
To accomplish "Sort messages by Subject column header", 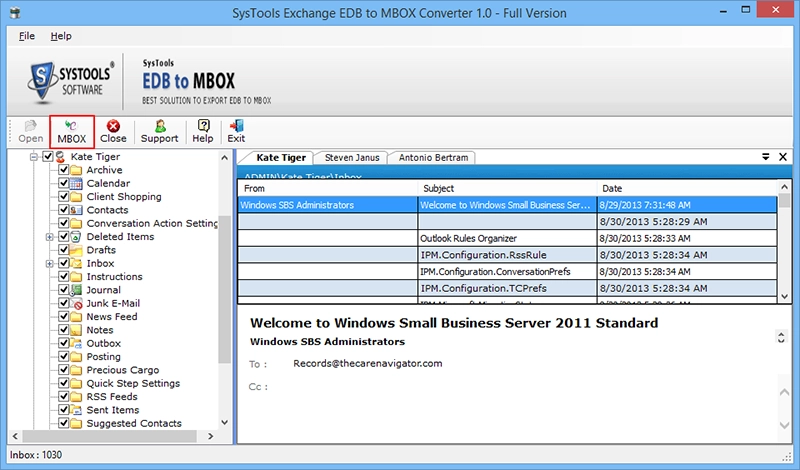I will click(507, 188).
